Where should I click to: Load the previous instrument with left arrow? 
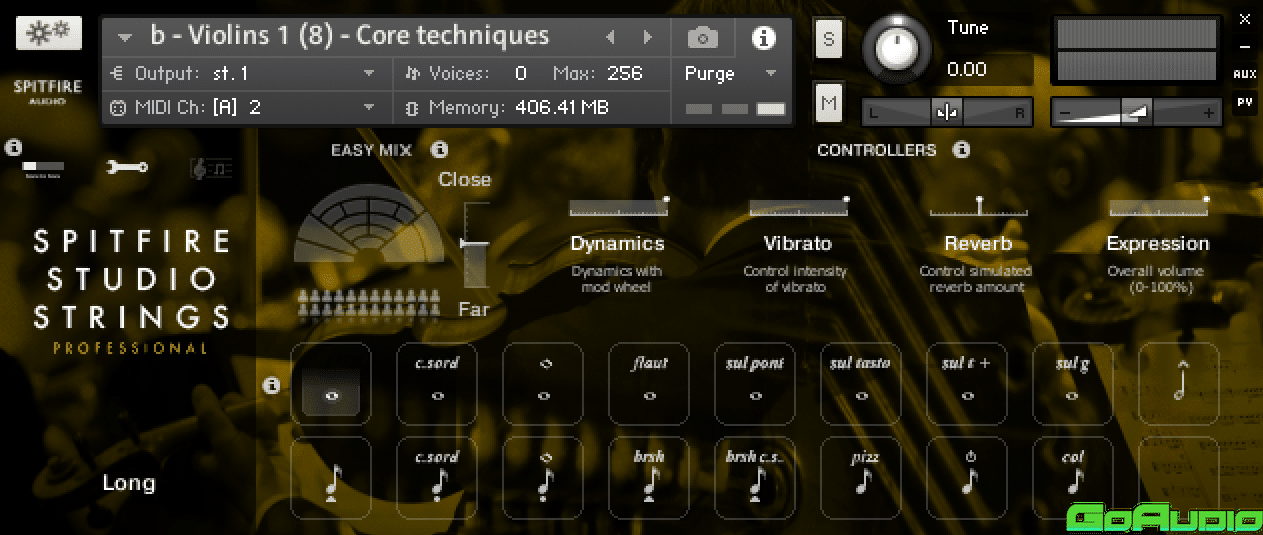[x=610, y=38]
